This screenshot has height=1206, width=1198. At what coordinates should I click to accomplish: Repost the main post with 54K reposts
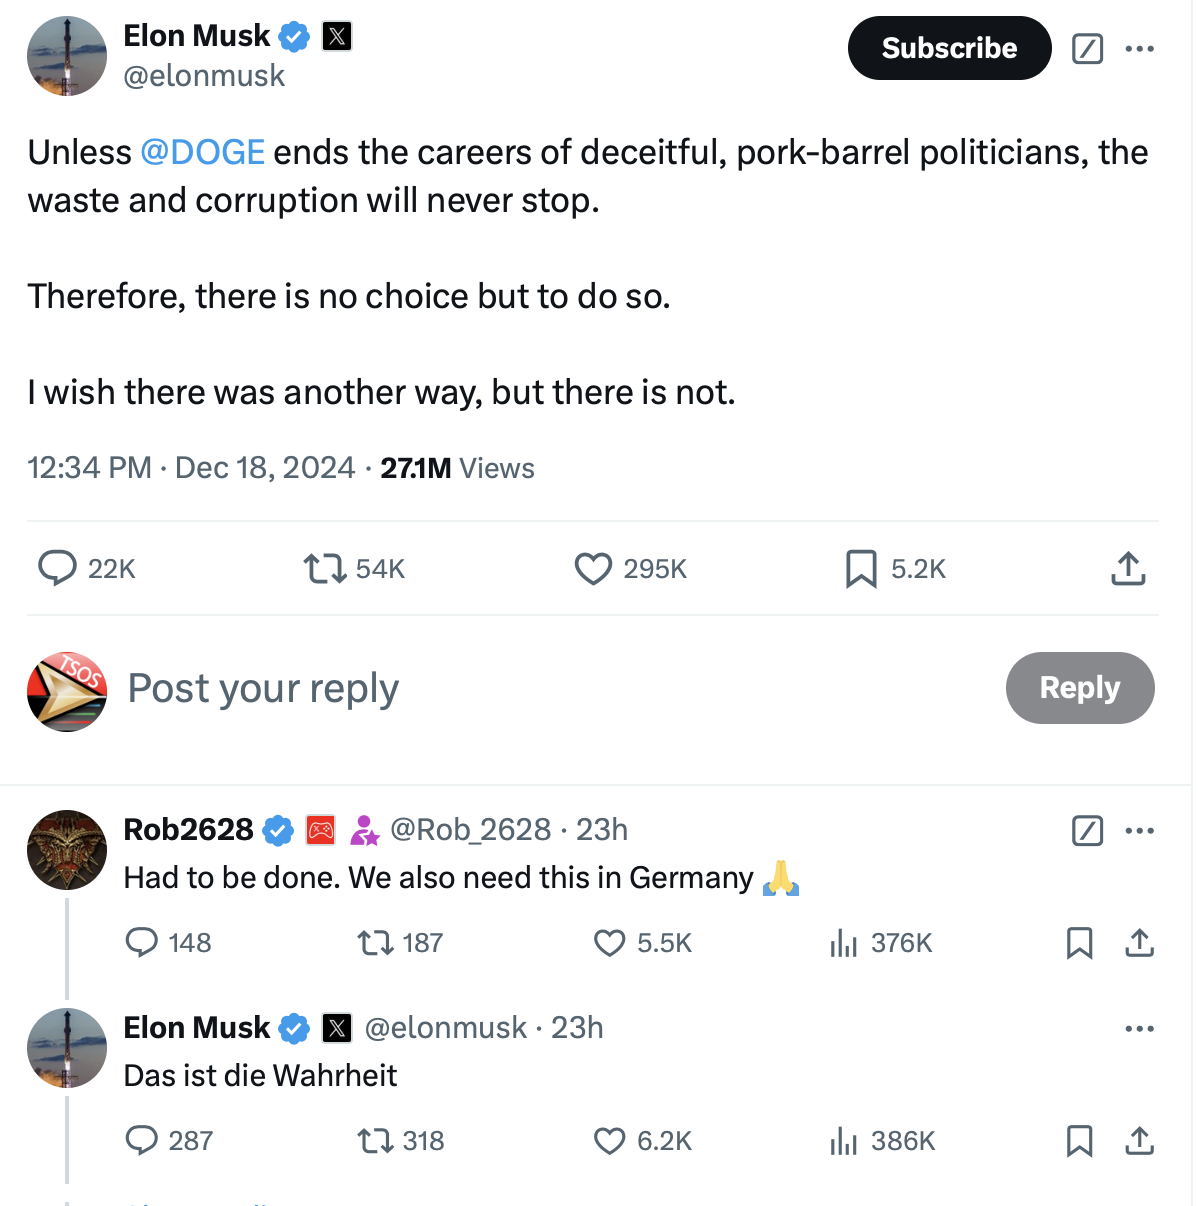pyautogui.click(x=324, y=569)
